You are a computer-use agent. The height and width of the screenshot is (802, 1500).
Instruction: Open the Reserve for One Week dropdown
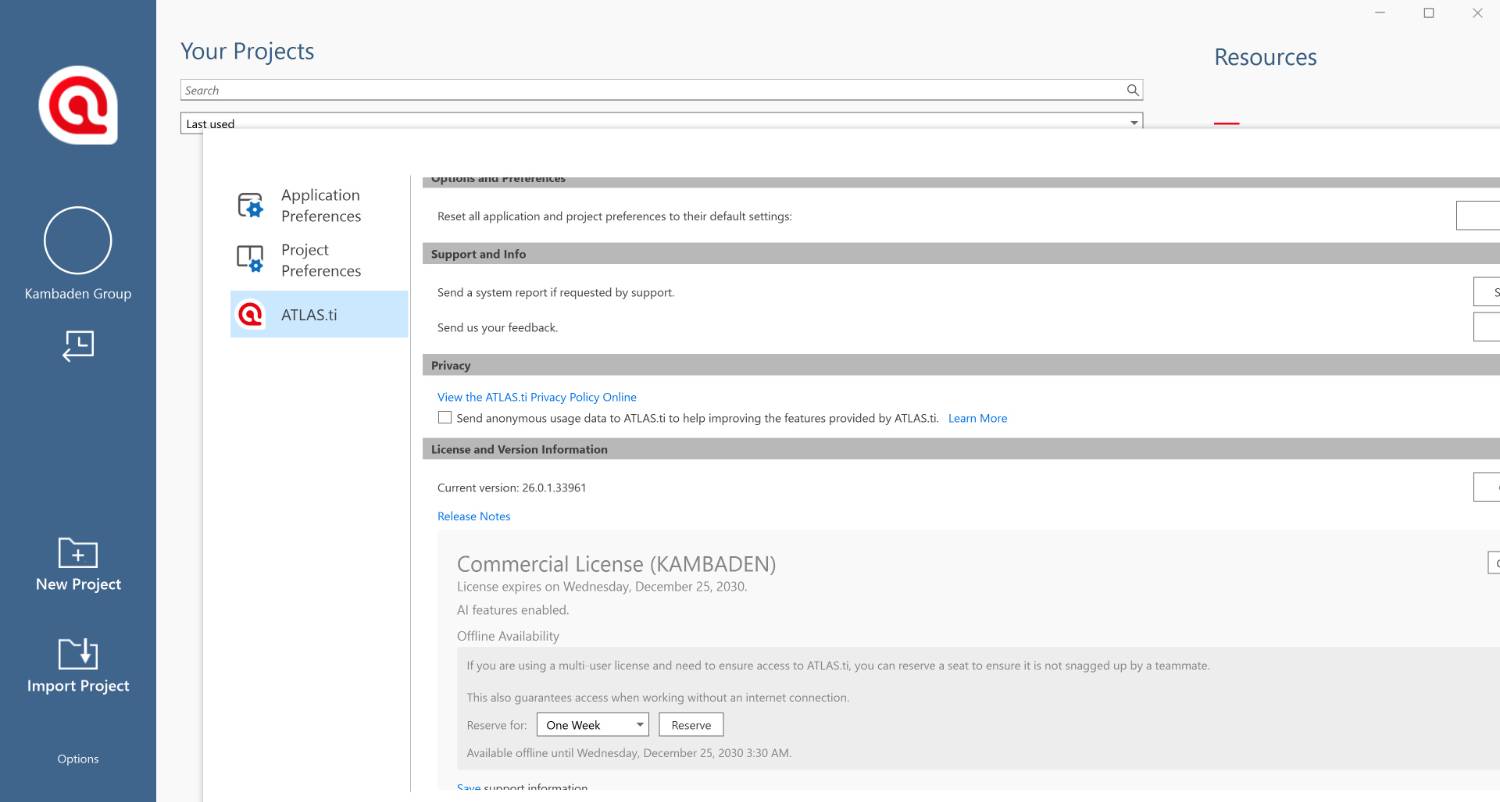(x=592, y=725)
